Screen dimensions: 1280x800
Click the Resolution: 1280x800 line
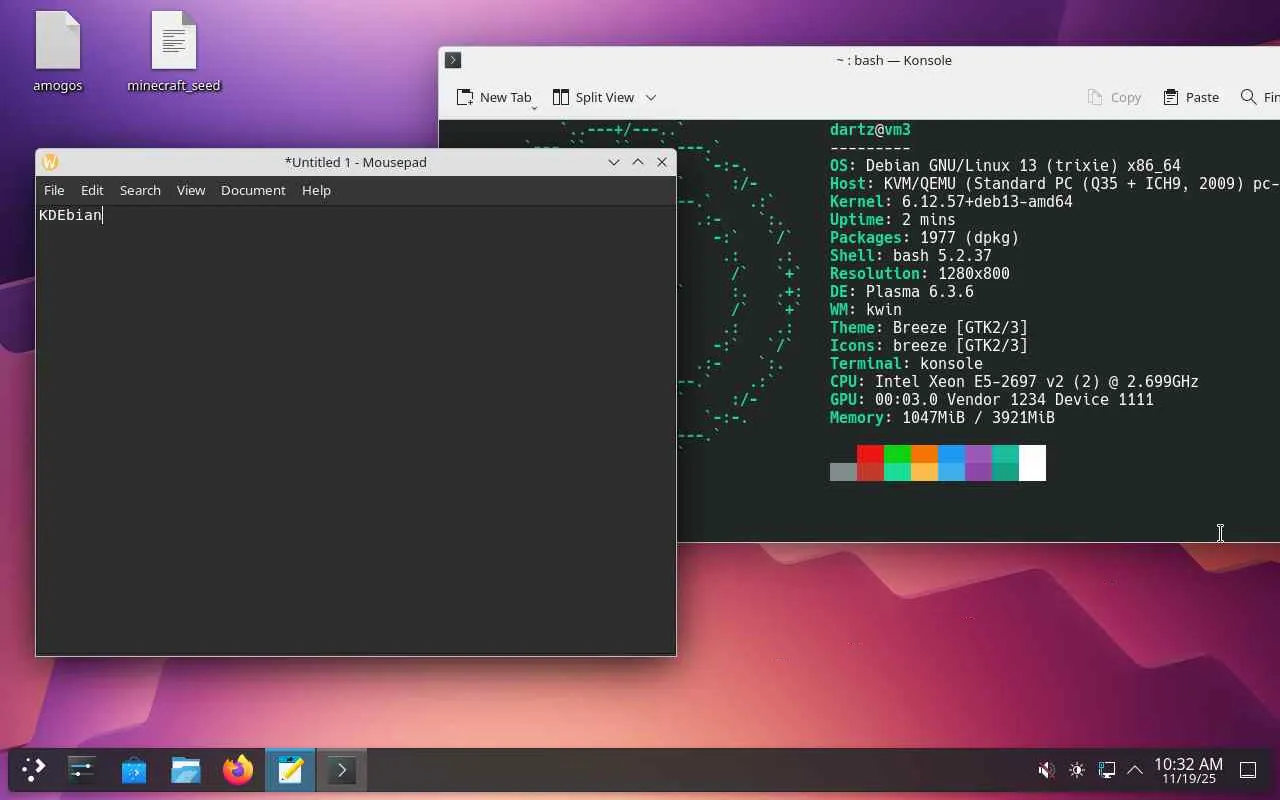[x=920, y=274]
